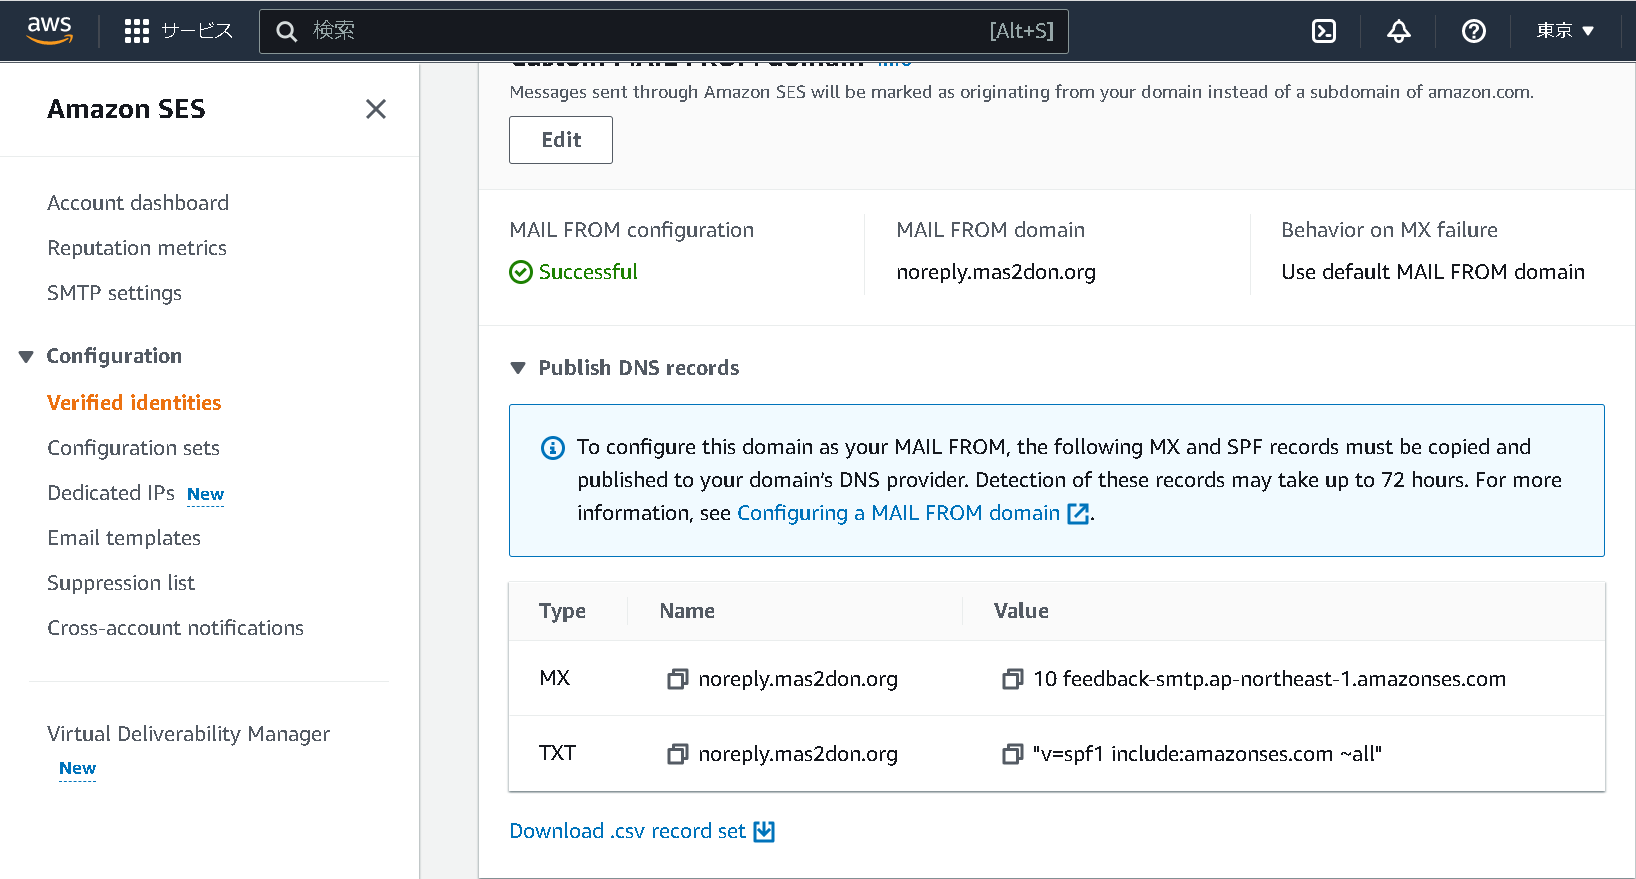The height and width of the screenshot is (879, 1636).
Task: Click Download .csv record set link
Action: click(x=628, y=831)
